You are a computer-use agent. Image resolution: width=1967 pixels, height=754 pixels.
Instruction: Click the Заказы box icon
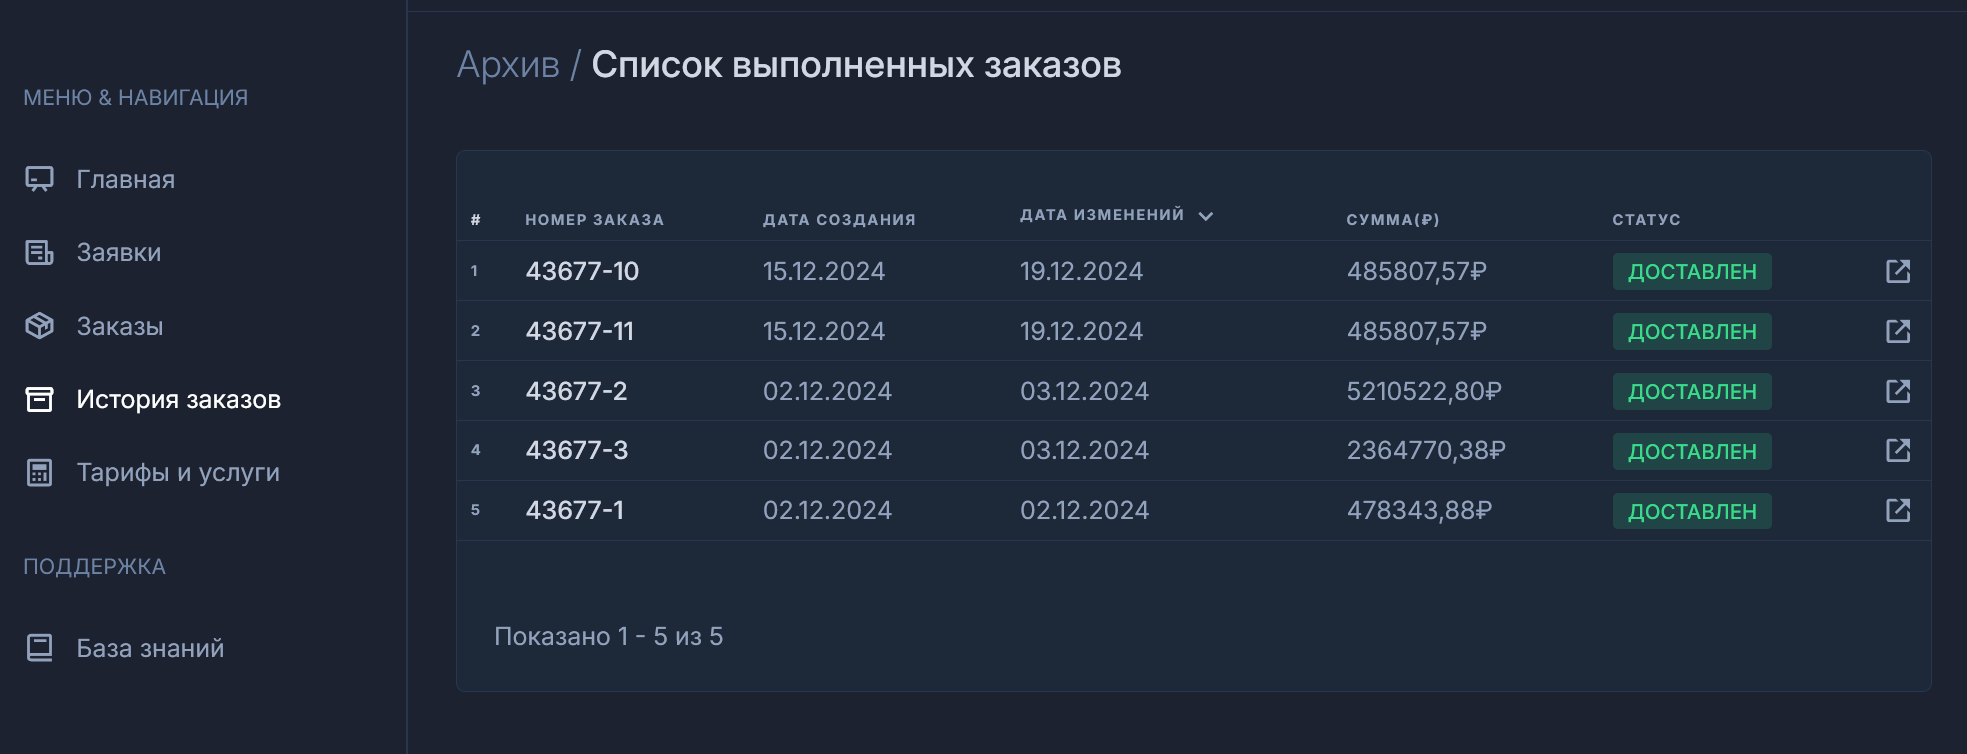point(39,326)
